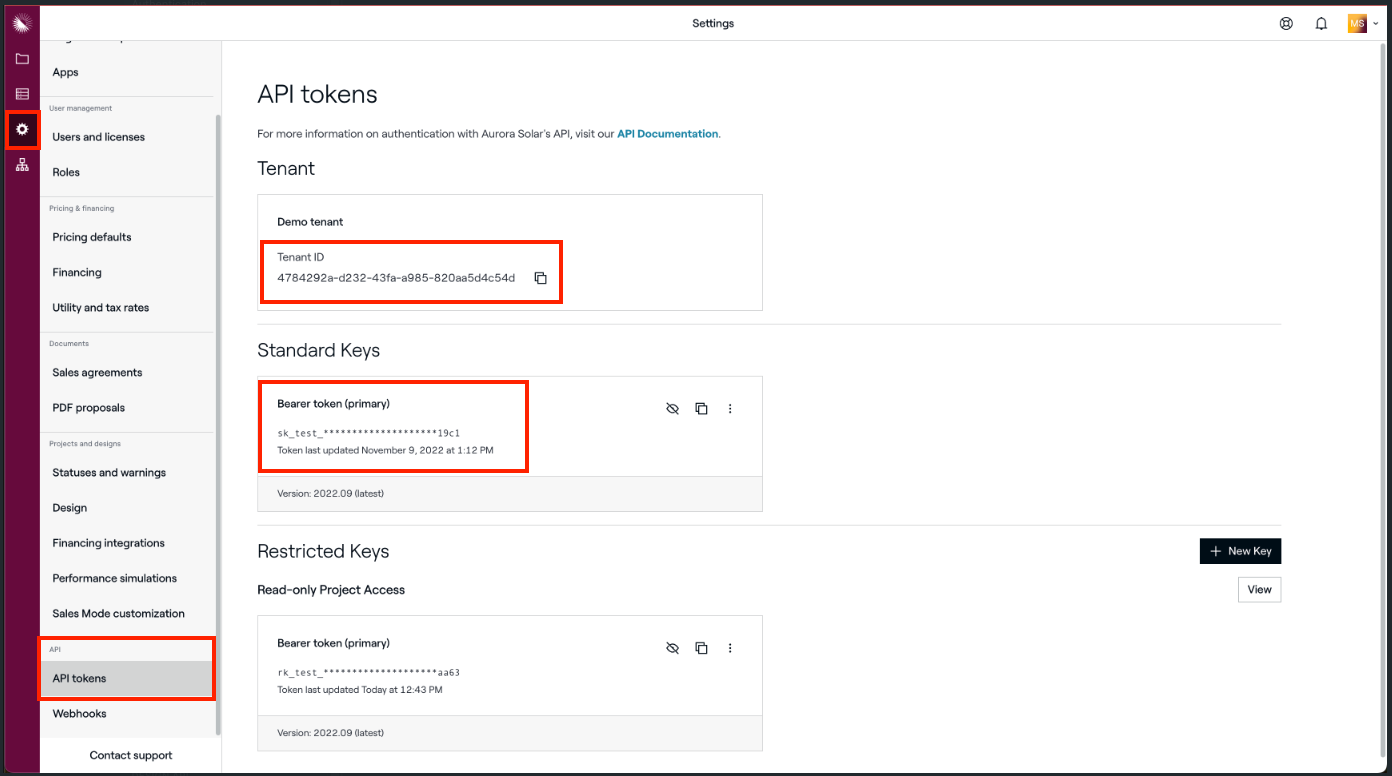Viewport: 1392px width, 776px height.
Task: Click the Restricted Keys section heading
Action: (323, 551)
